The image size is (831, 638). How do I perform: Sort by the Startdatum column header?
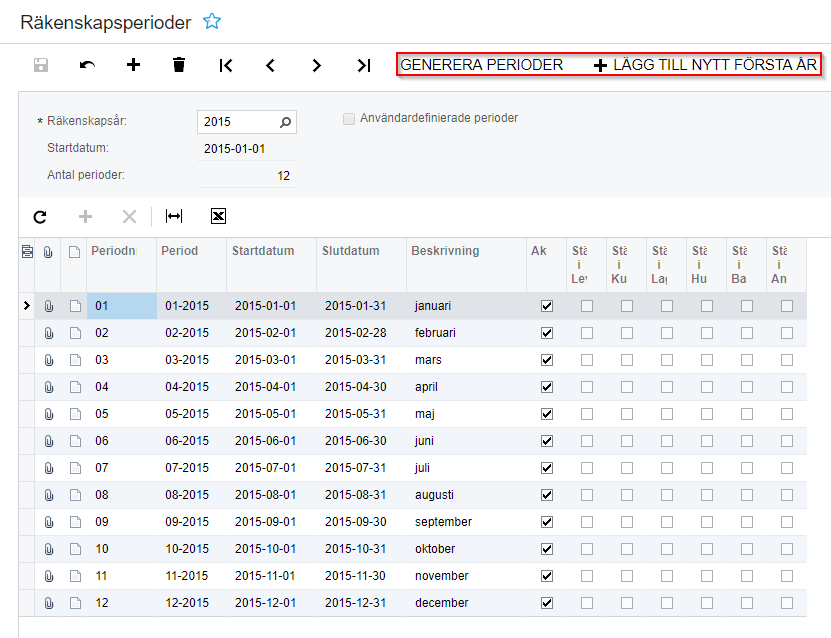click(263, 251)
